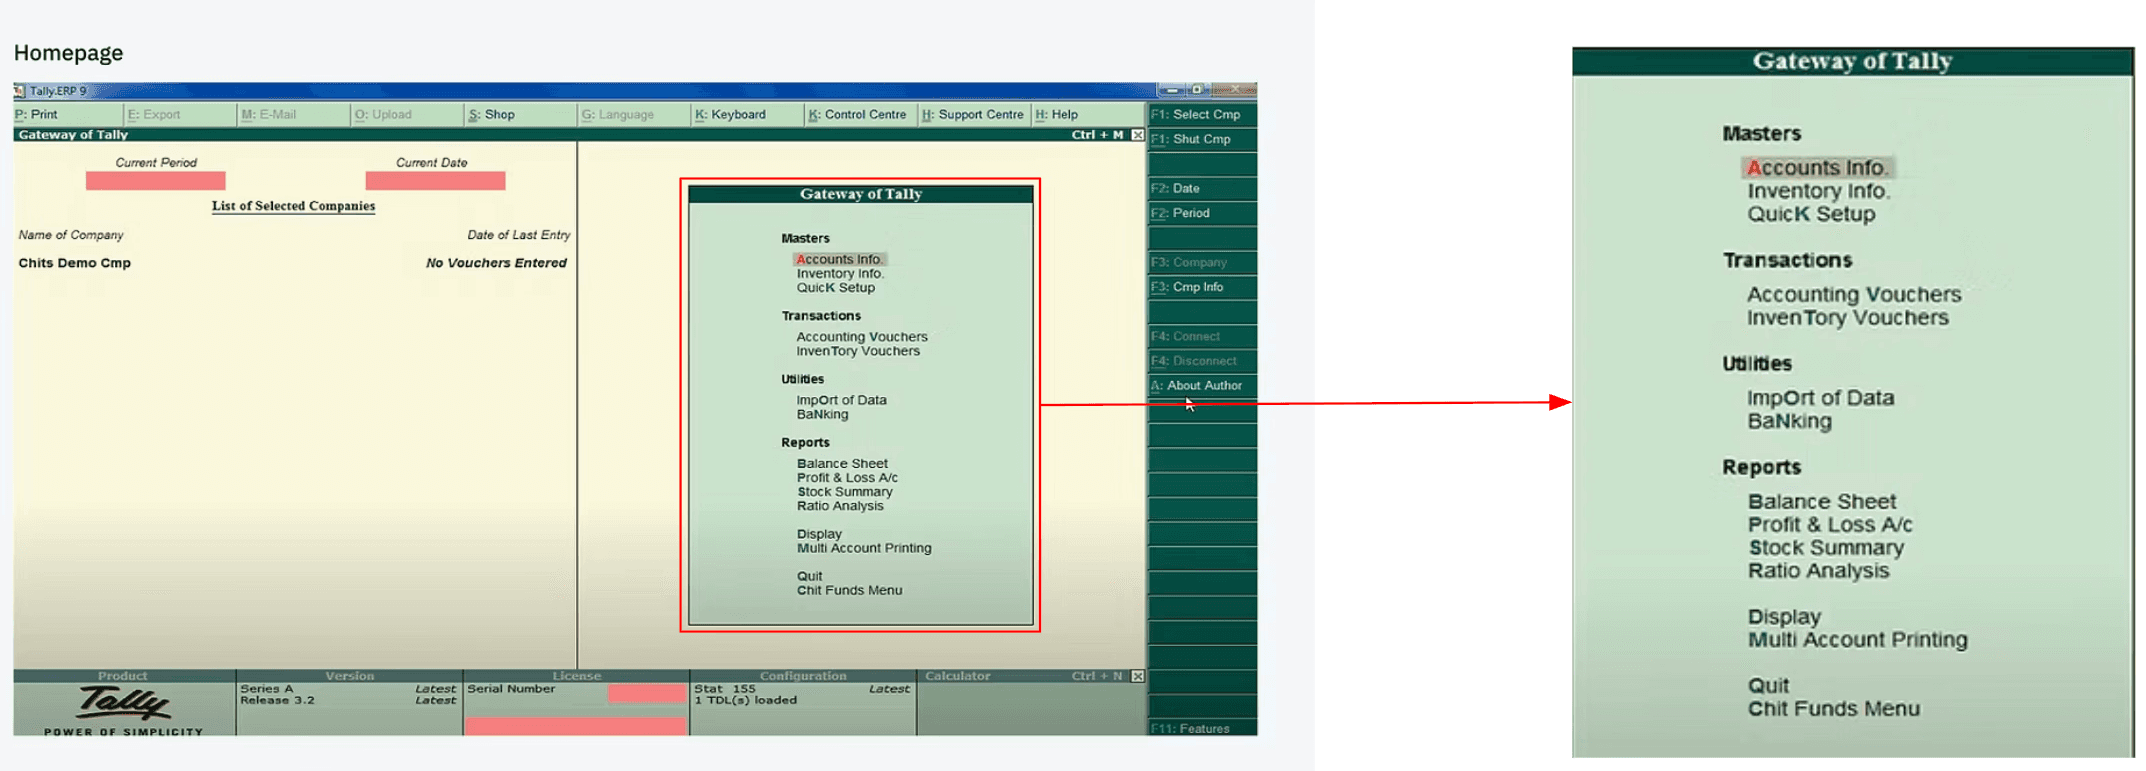Image resolution: width=2146 pixels, height=771 pixels.
Task: Open Ratio Analysis in the Tally window menu
Action: (x=840, y=506)
